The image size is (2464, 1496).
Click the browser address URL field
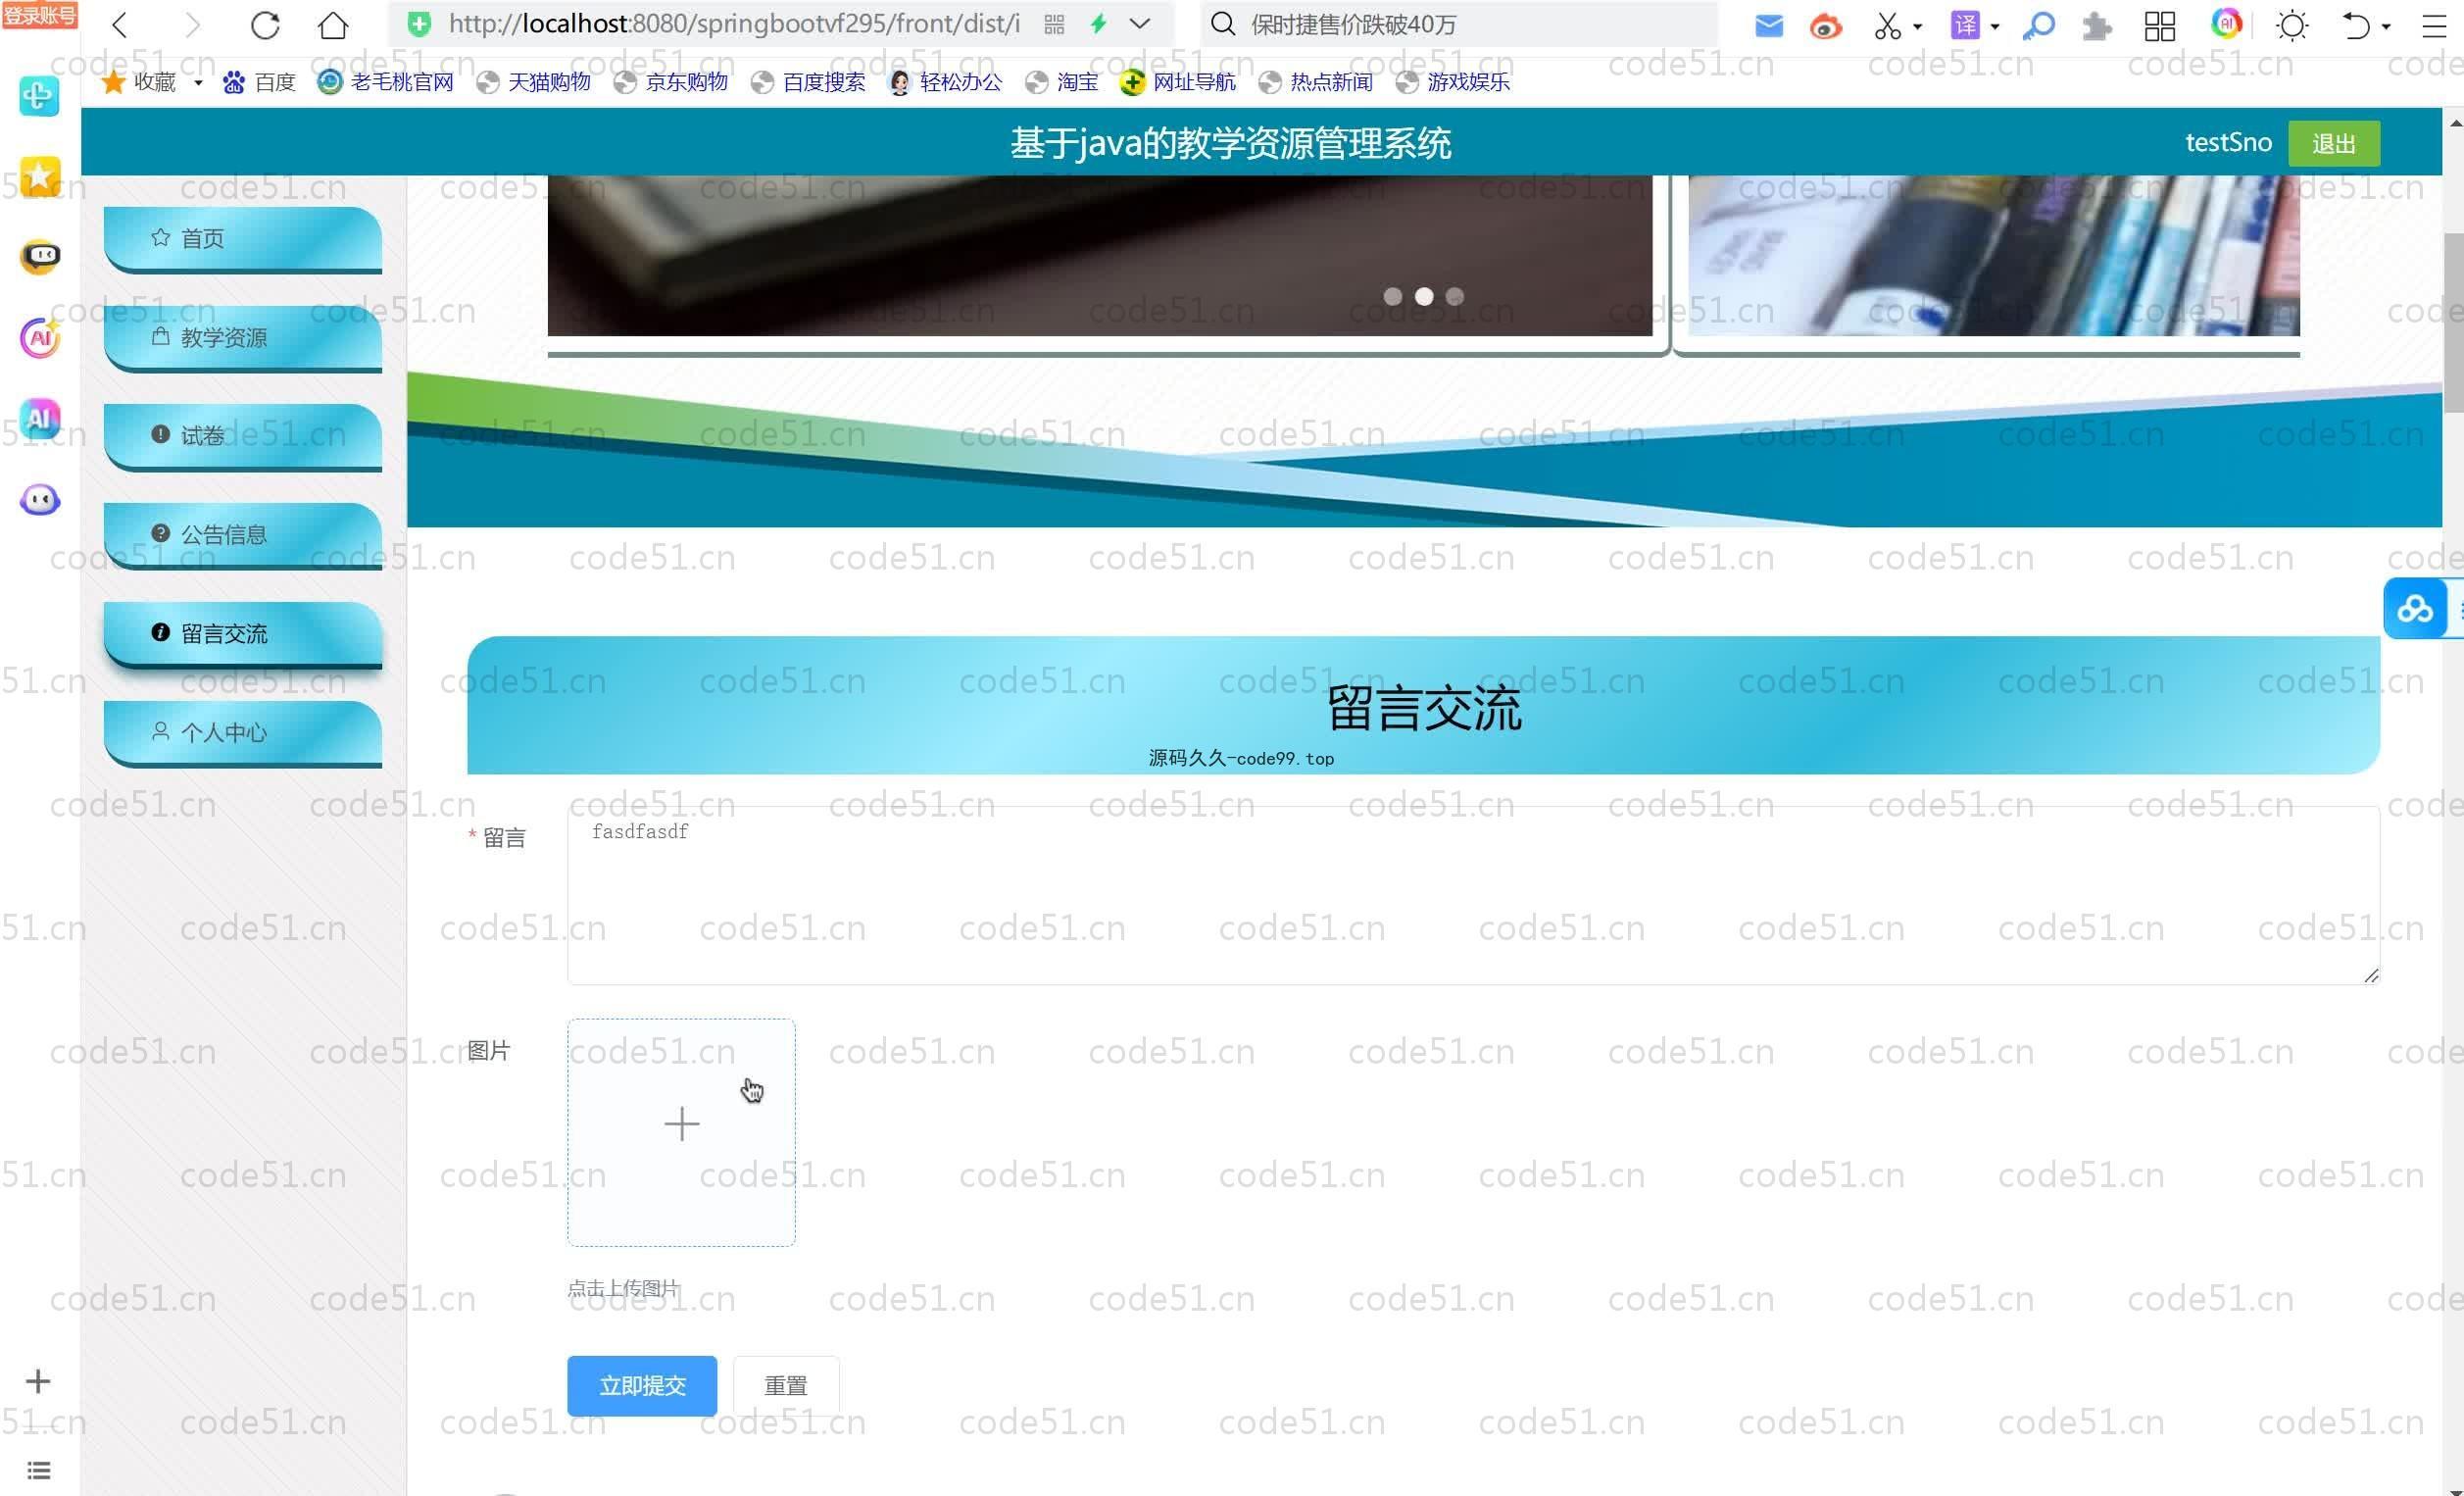[x=734, y=24]
